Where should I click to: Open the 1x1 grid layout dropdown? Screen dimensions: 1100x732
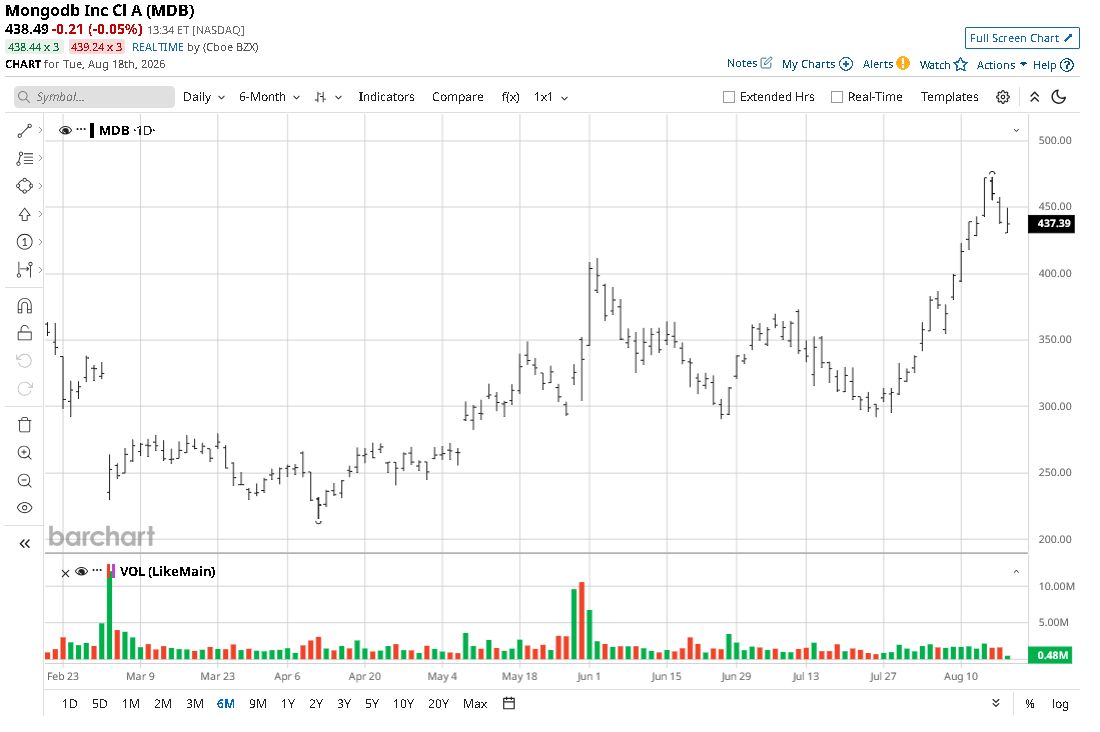[551, 97]
